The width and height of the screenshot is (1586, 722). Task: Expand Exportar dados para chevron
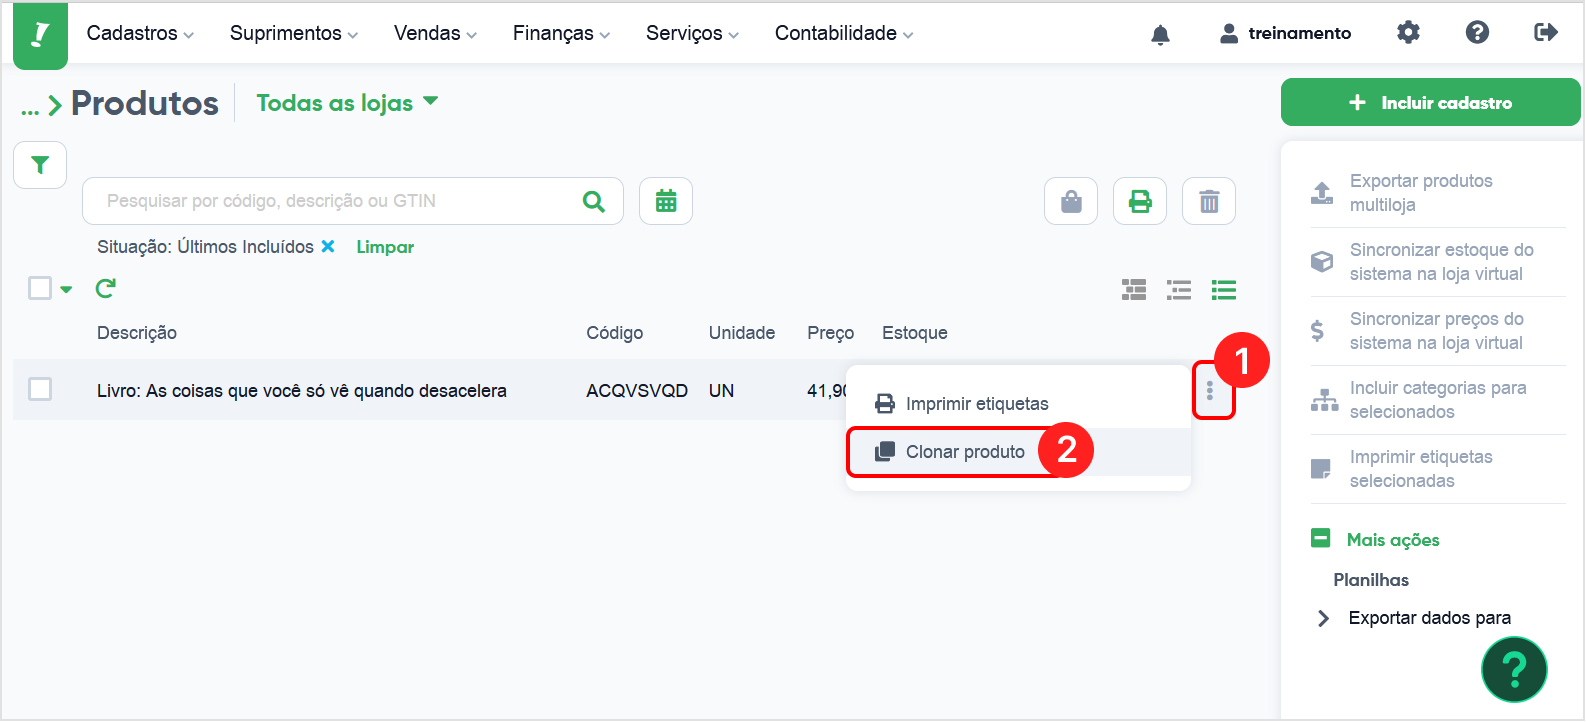point(1323,618)
